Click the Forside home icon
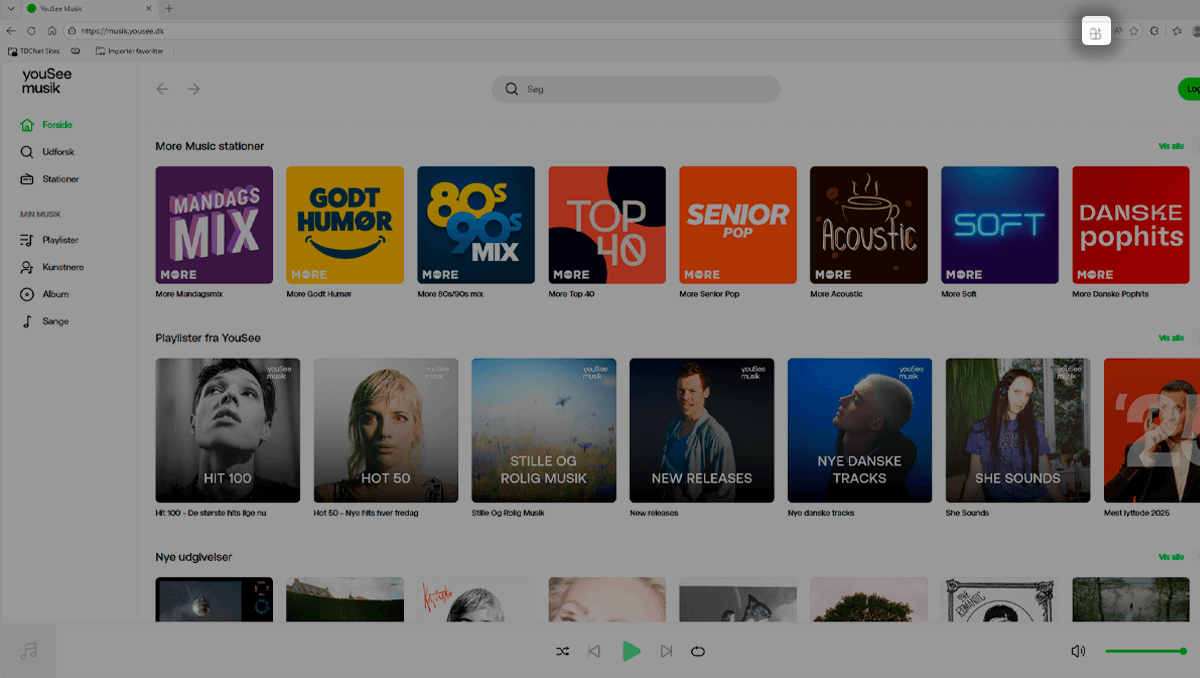Image resolution: width=1200 pixels, height=678 pixels. click(x=28, y=124)
